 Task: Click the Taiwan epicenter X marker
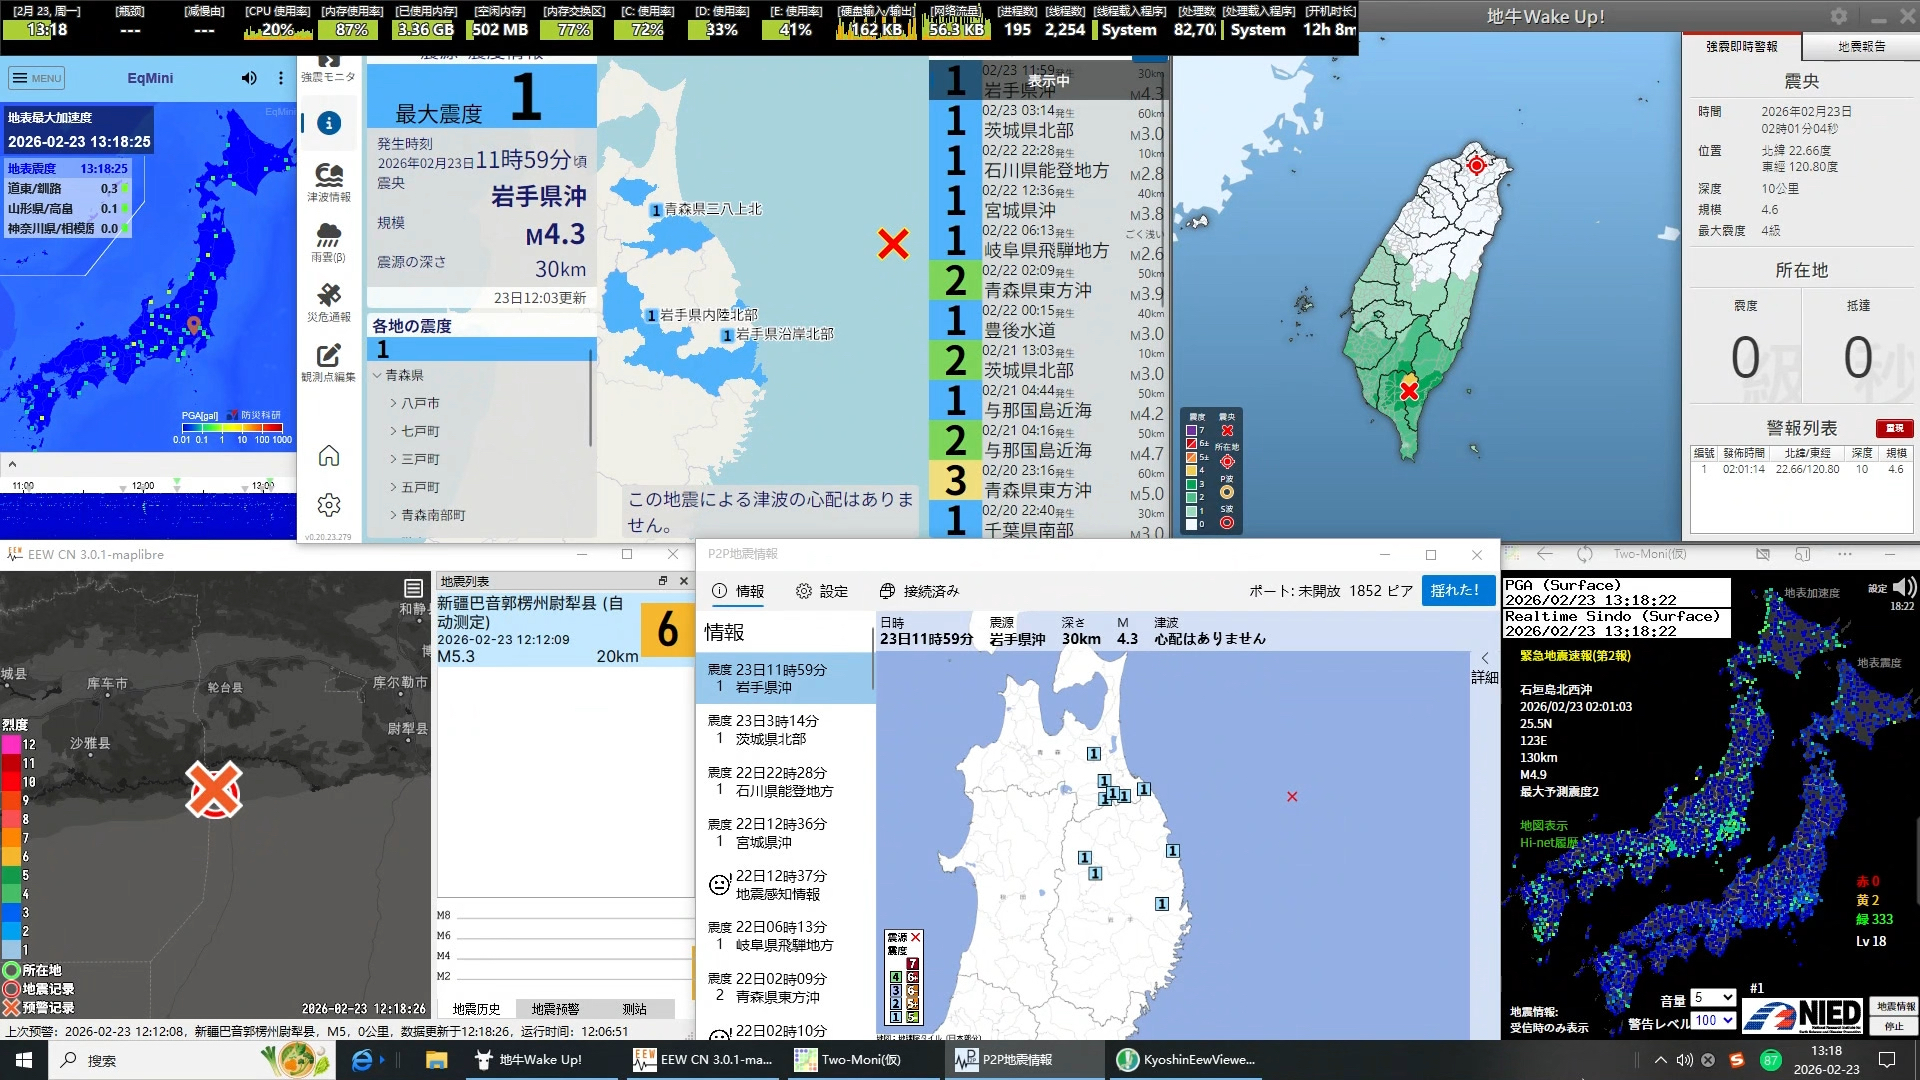[1409, 390]
